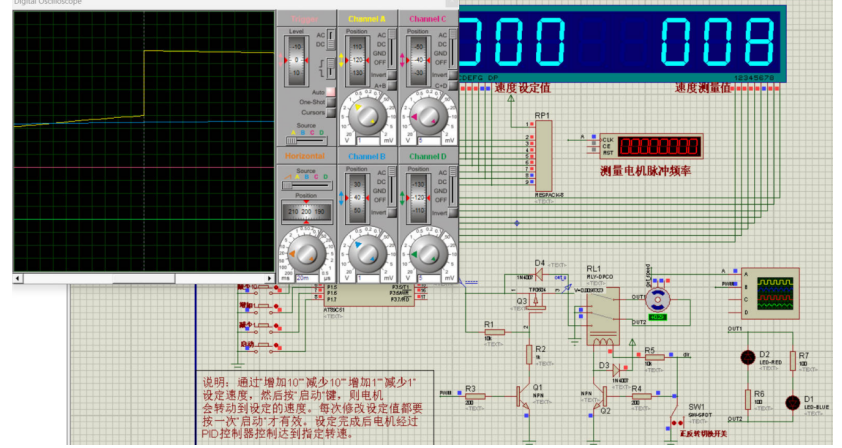842x448 pixels.
Task: Select resistor R7
Action: tap(793, 361)
